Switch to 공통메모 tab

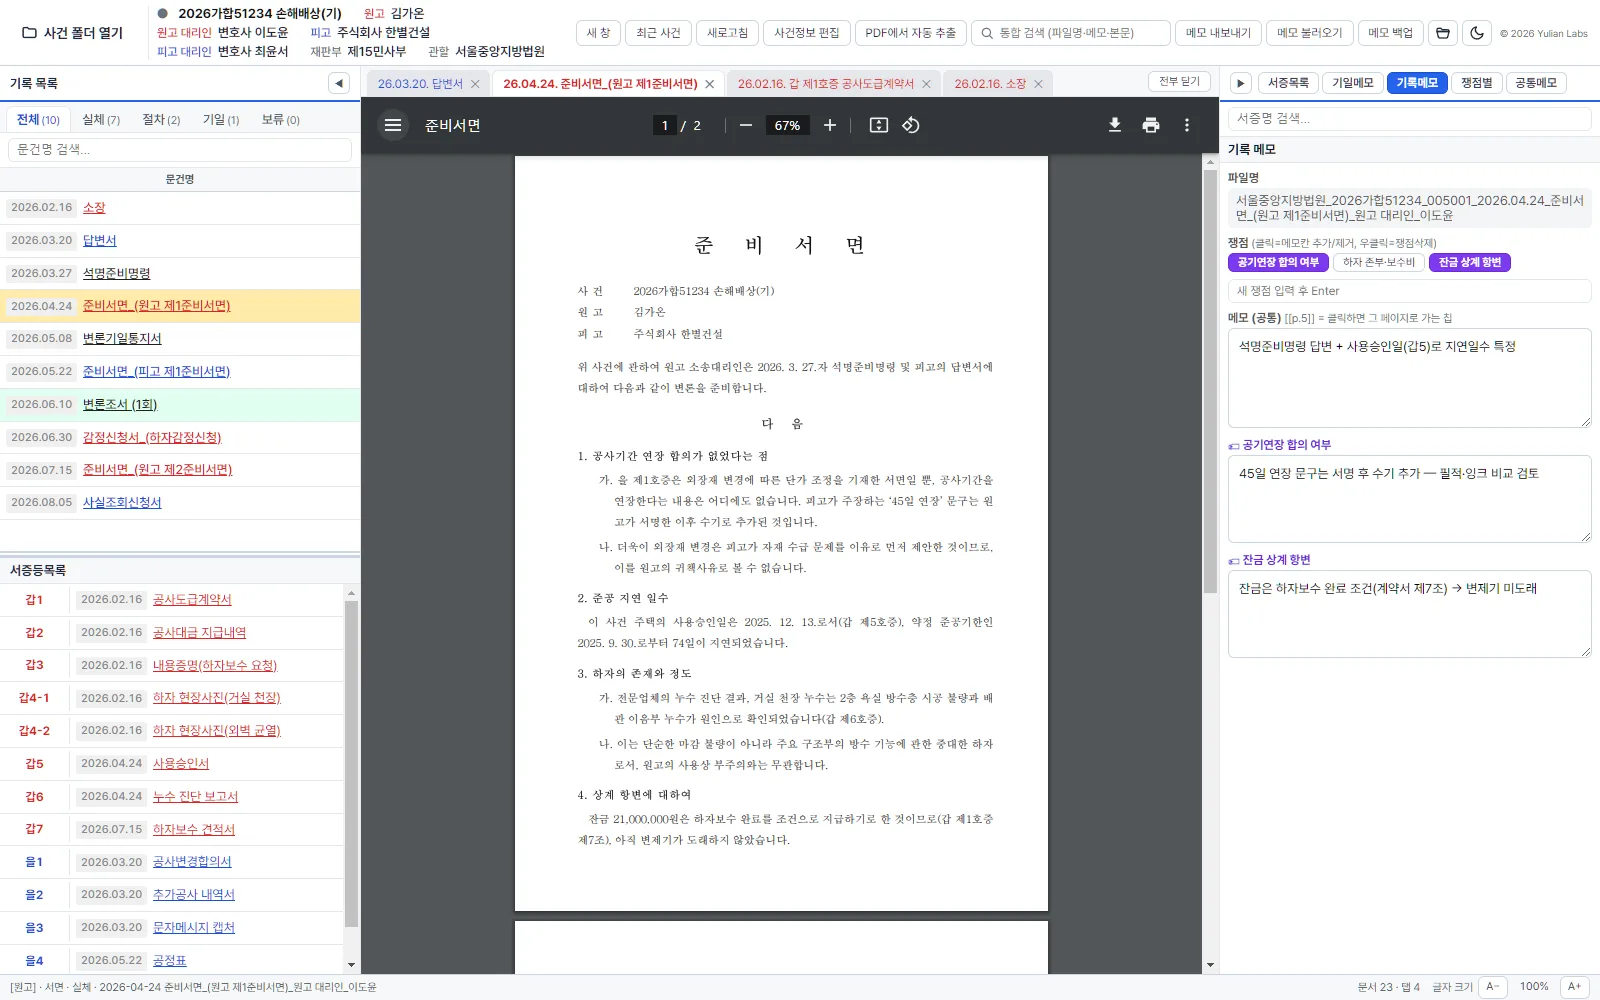tap(1536, 83)
